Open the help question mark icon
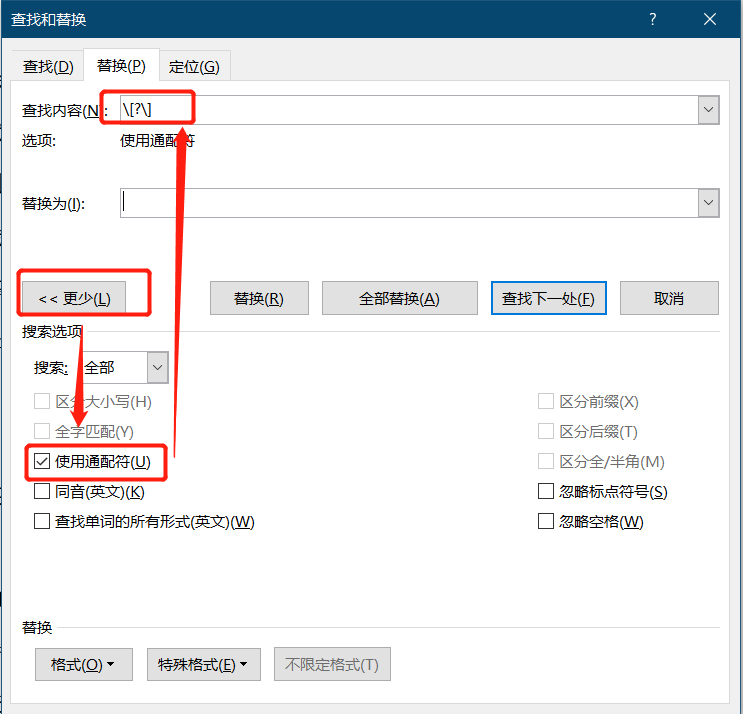Viewport: 743px width, 714px height. (x=653, y=19)
